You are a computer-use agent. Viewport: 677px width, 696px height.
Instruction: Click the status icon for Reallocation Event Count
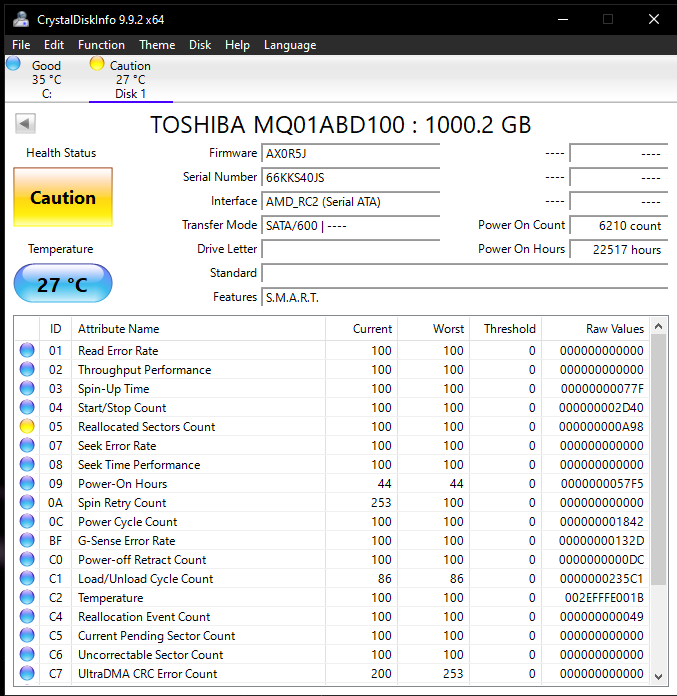[x=27, y=616]
